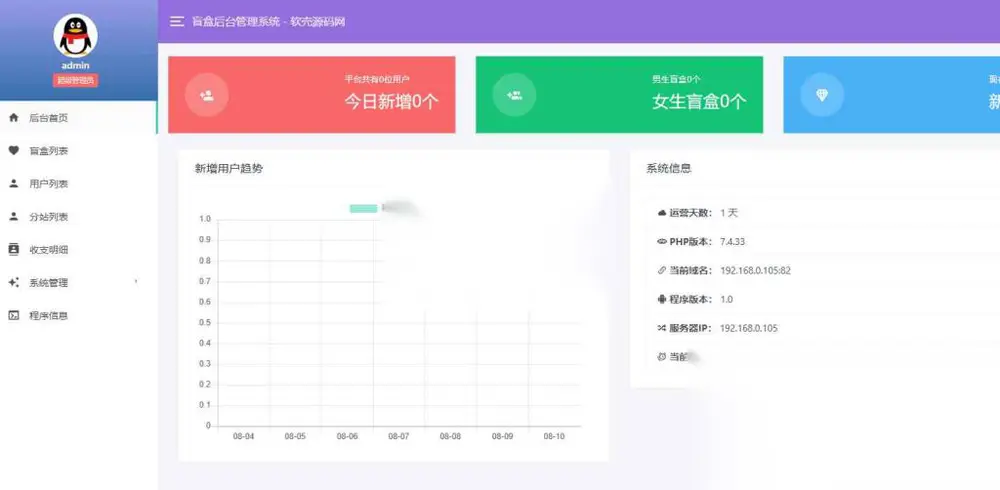Viewport: 1000px width, 490px height.
Task: Click the sparkle icon beside 系统管理
Action: coord(13,283)
